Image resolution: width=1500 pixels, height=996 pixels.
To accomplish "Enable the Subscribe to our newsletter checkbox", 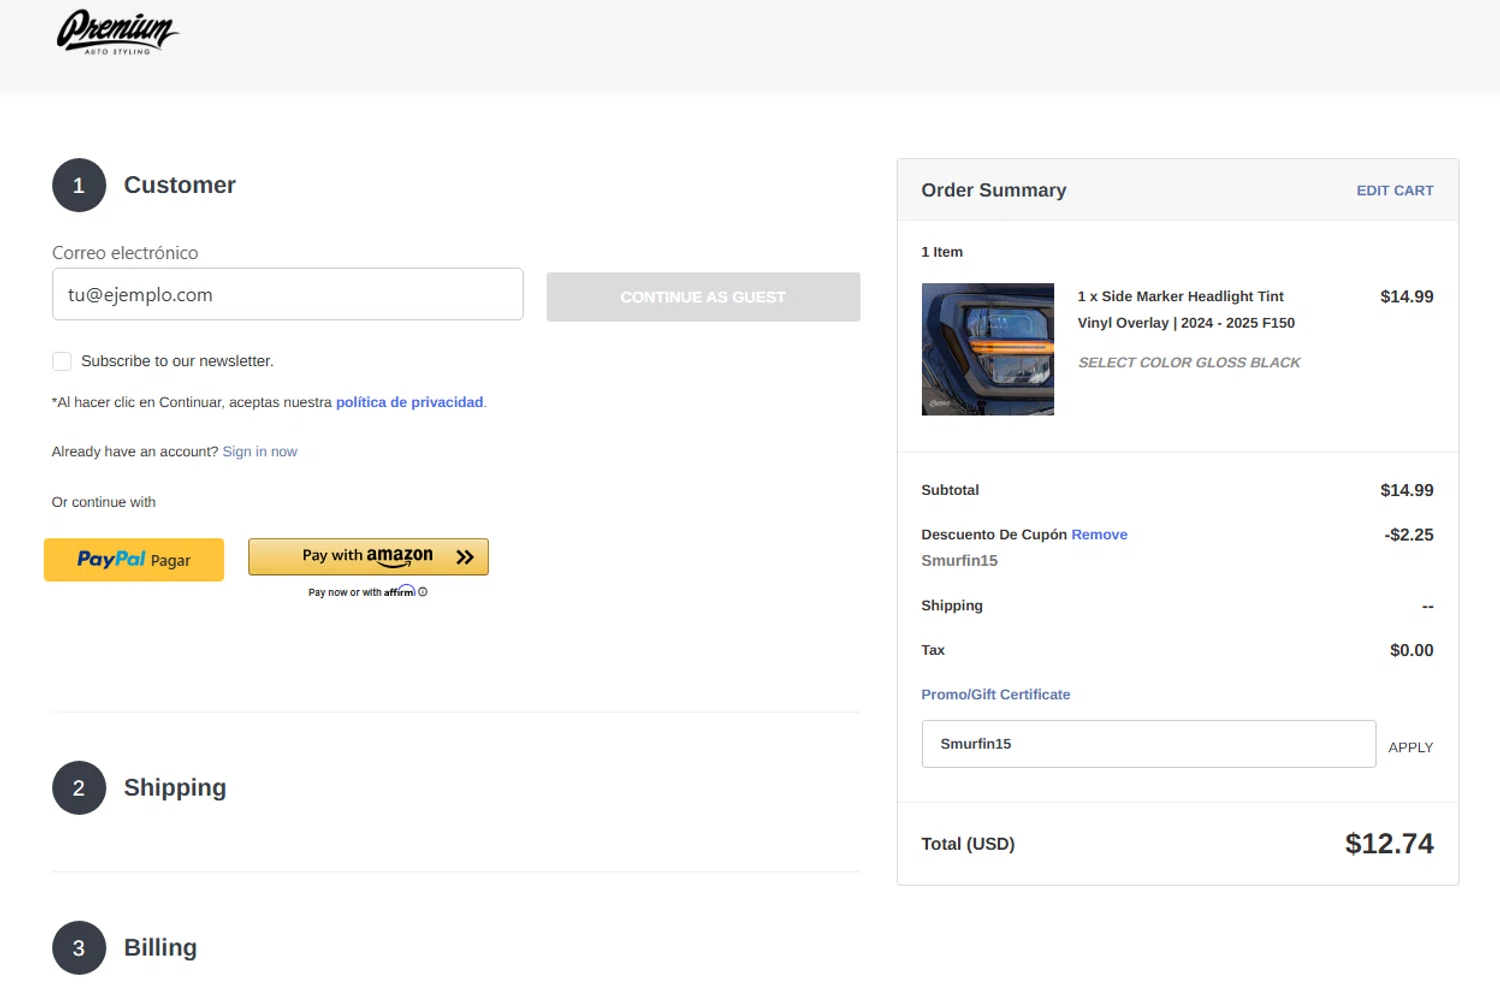I will [x=62, y=361].
